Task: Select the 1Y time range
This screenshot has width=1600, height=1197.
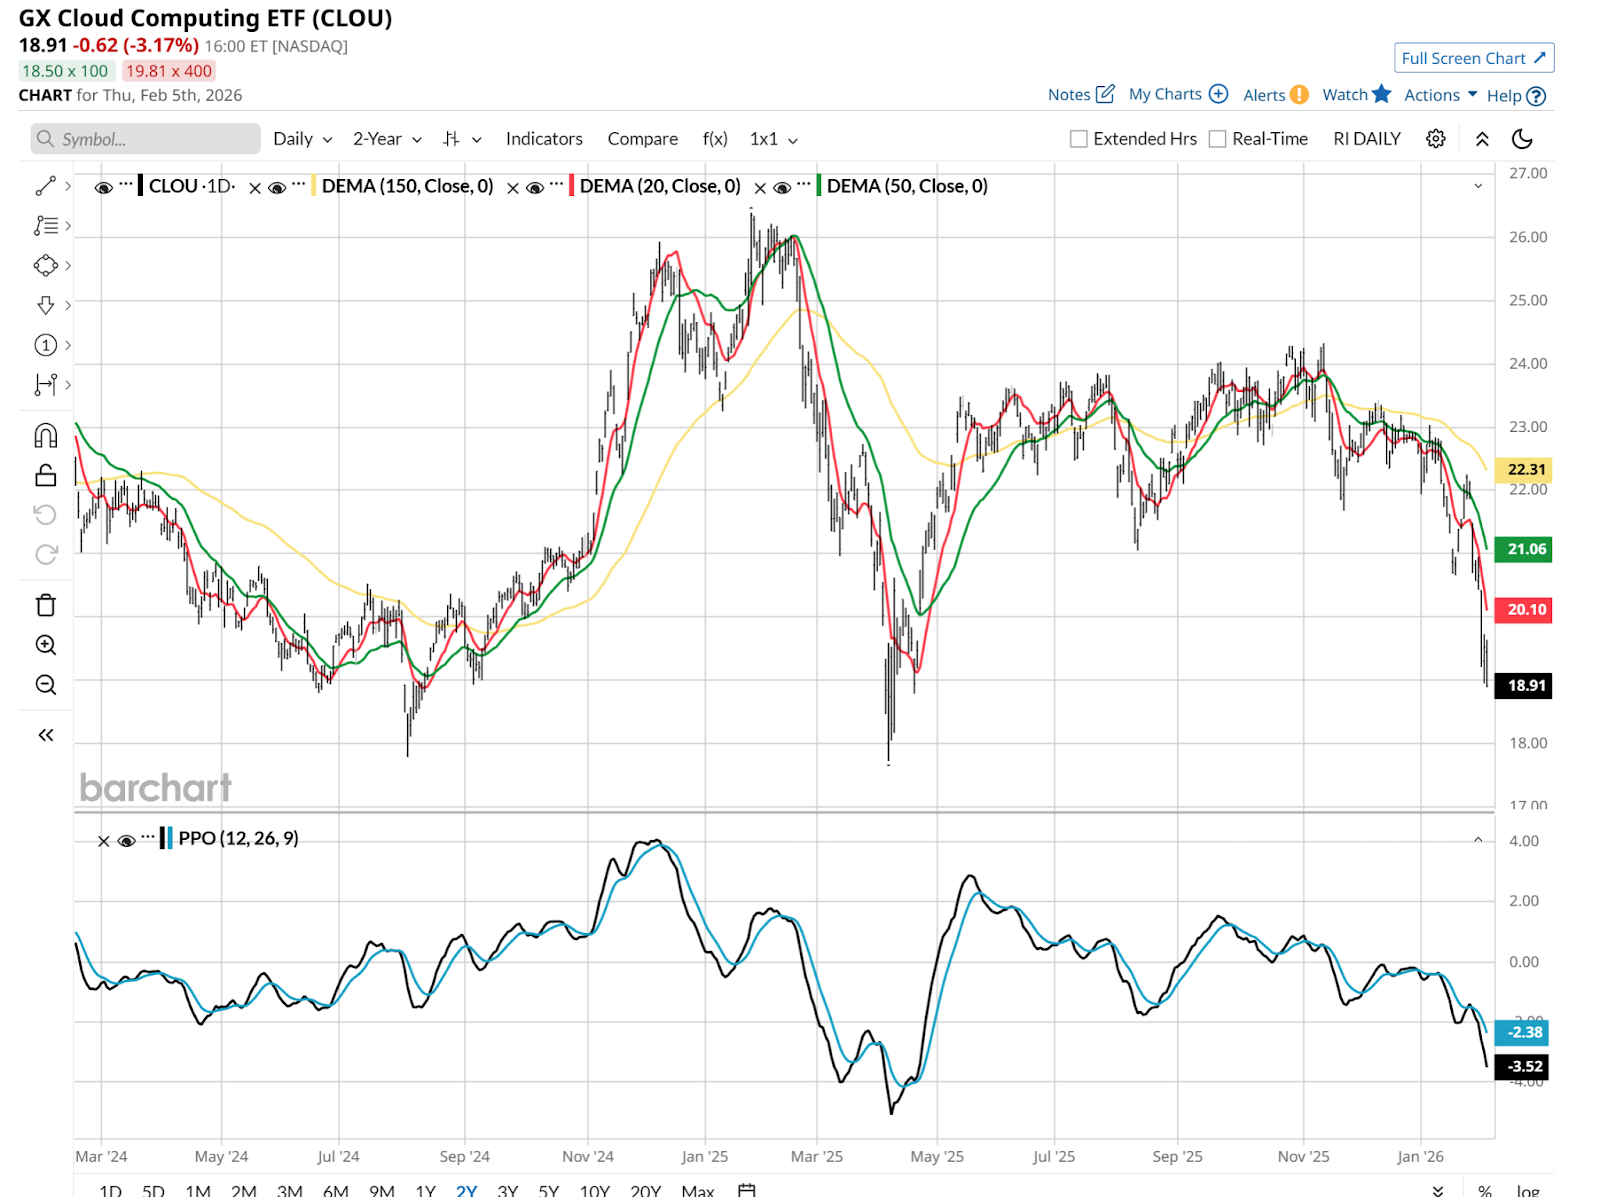Action: click(425, 1190)
